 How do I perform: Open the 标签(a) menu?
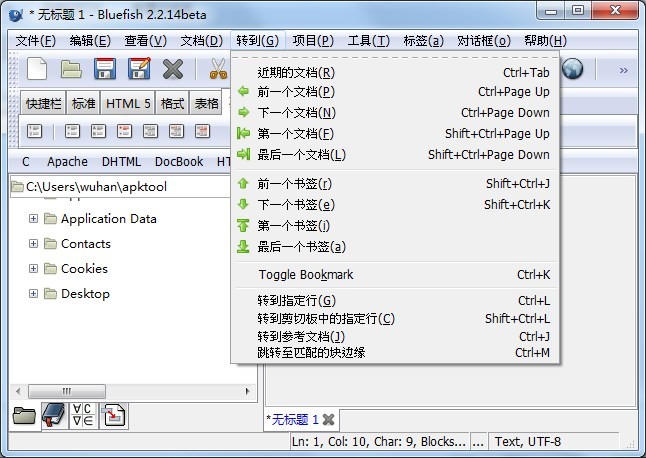[x=424, y=41]
